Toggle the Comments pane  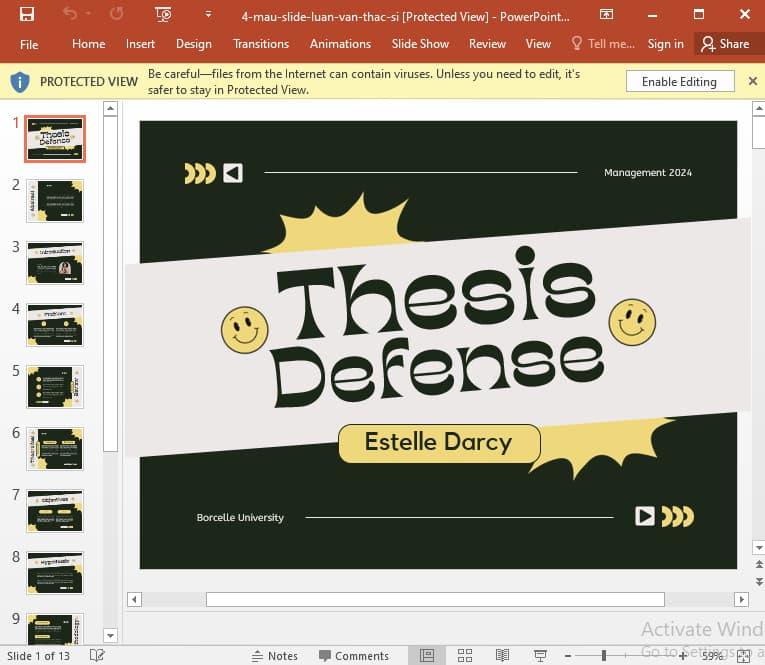point(353,656)
